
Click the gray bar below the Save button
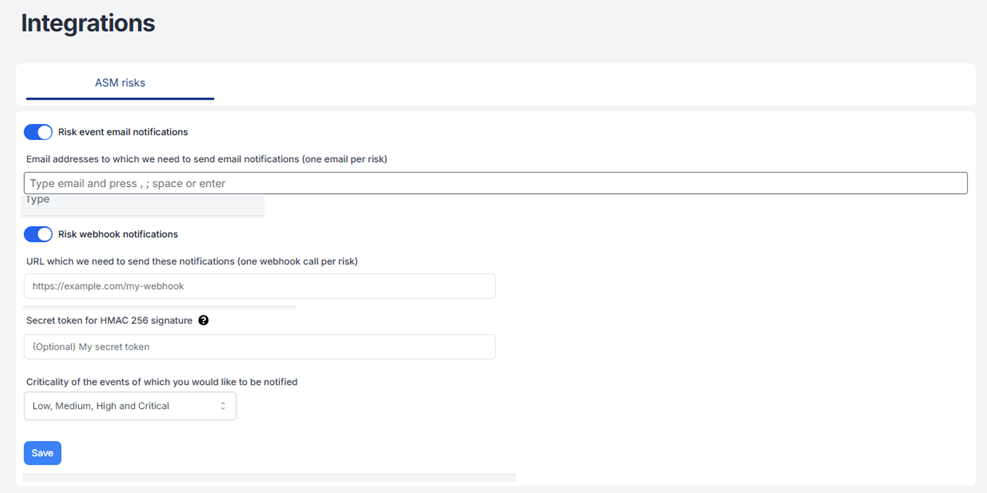[268, 478]
